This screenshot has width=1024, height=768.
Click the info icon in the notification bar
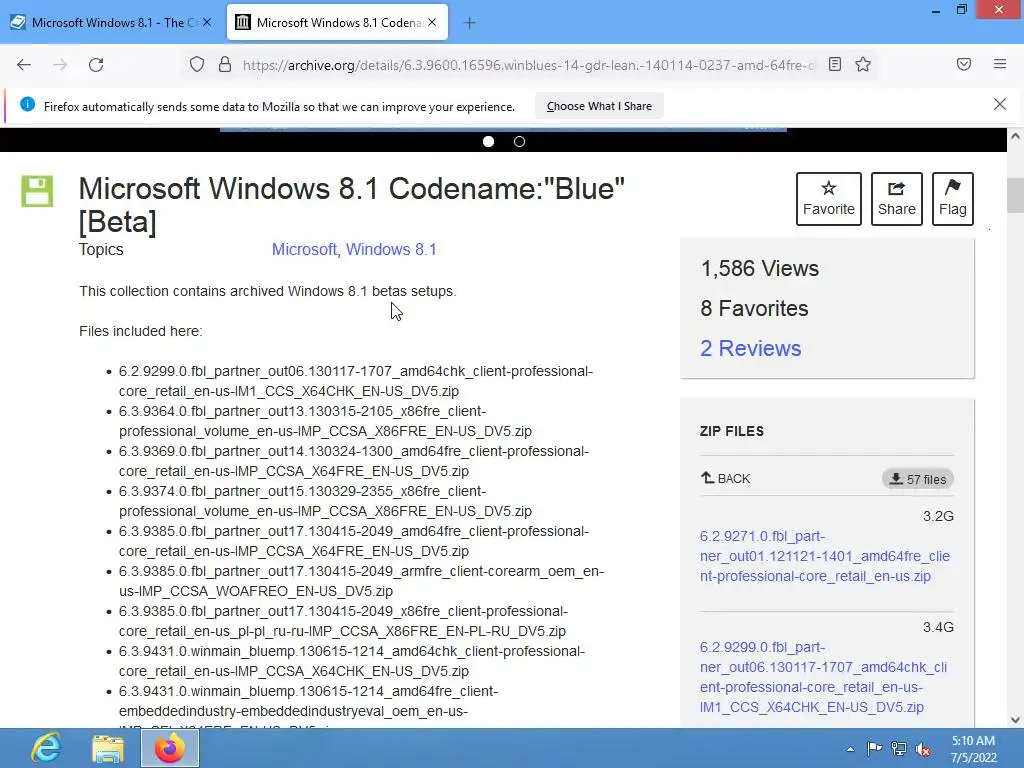[x=27, y=104]
